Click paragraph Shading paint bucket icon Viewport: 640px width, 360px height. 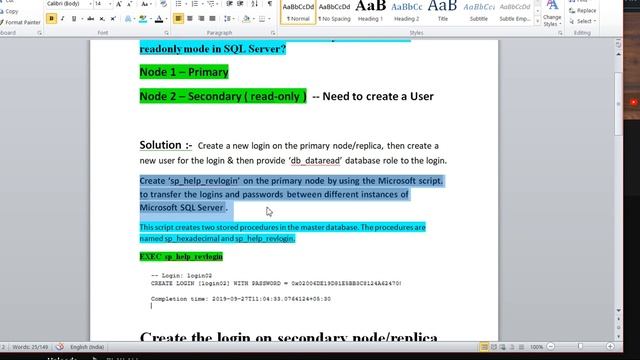[x=246, y=19]
